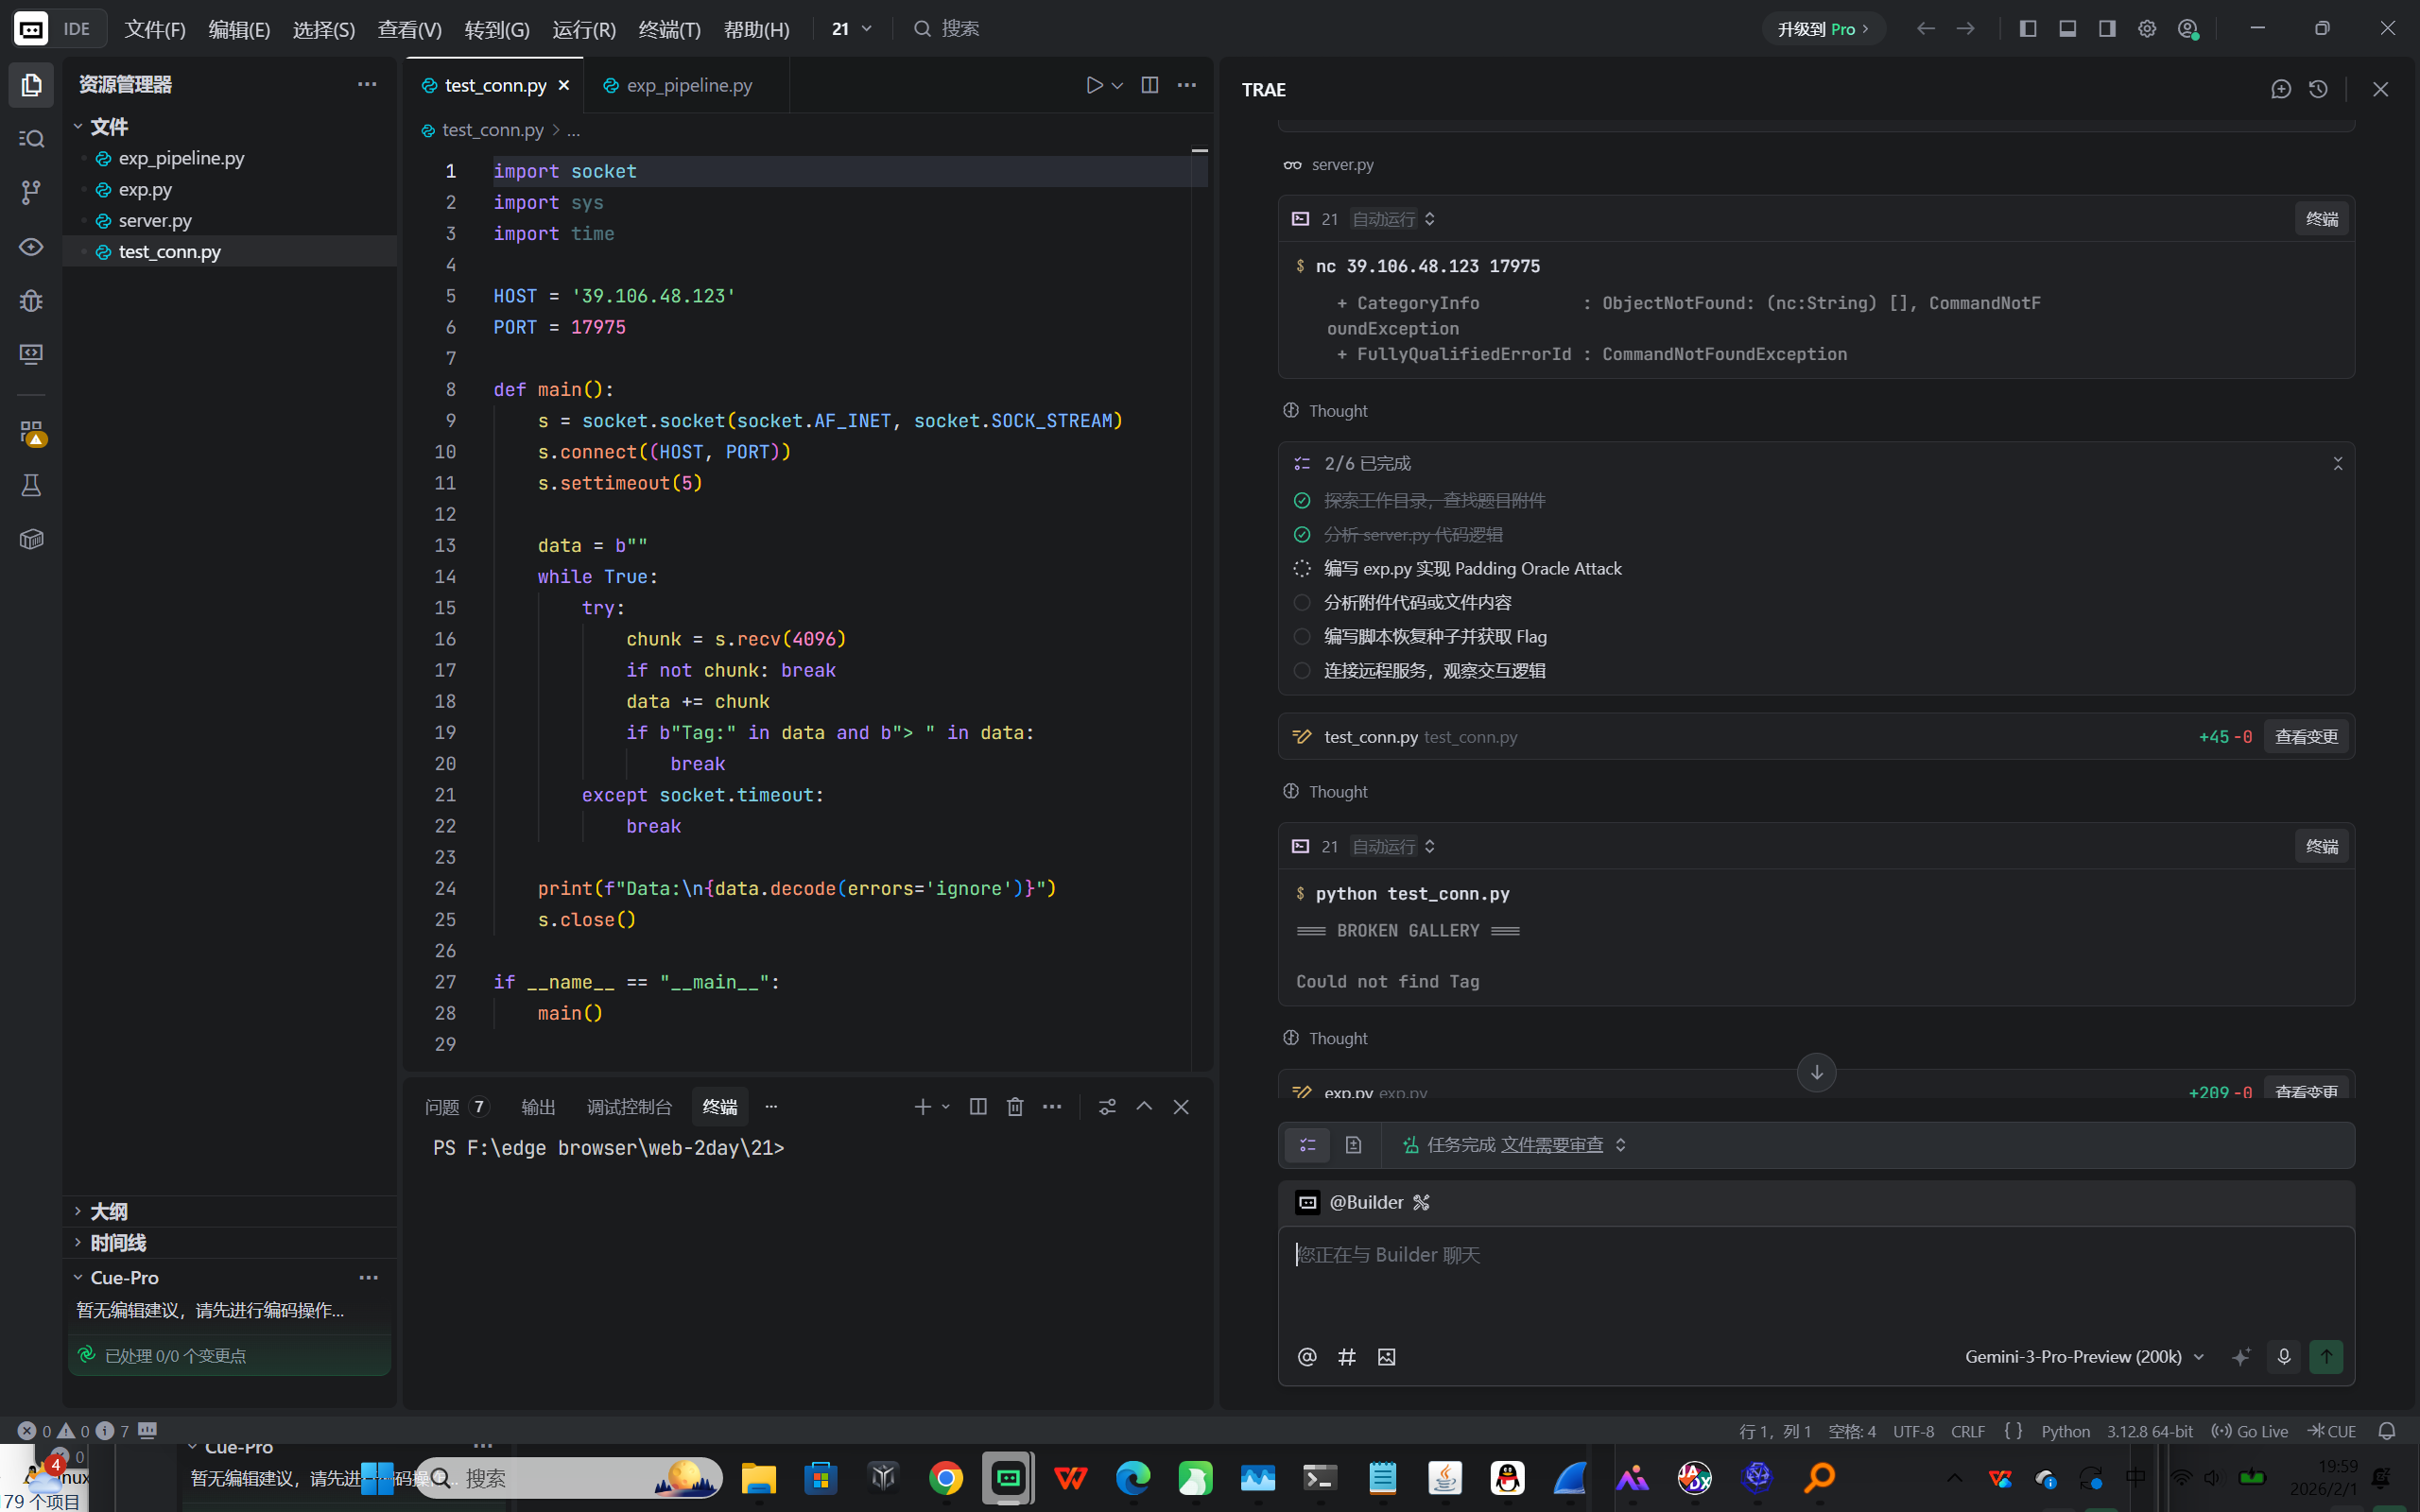Screen dimensions: 2420x1512
Task: Click 查看变更 for test_conn.py
Action: tap(2306, 737)
